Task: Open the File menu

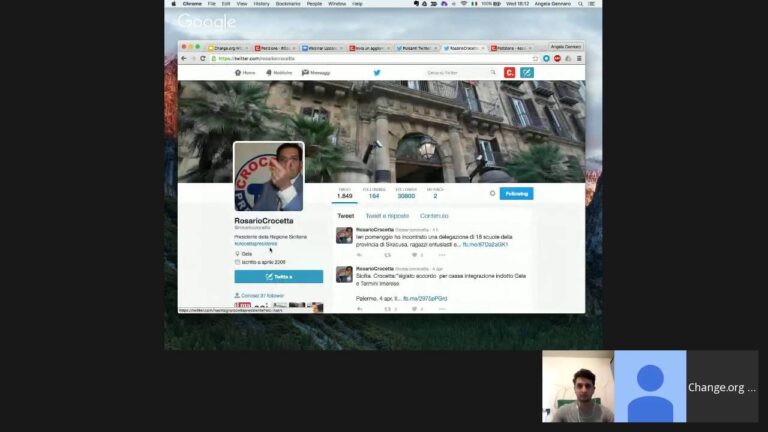Action: tap(212, 3)
